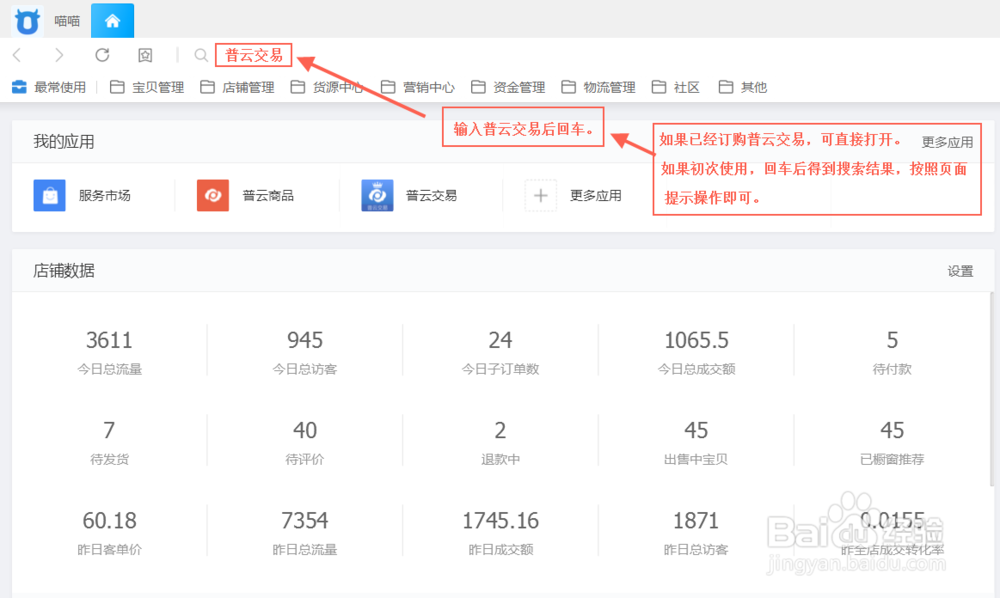This screenshot has width=1000, height=598.
Task: Click the favorites star bookmark icon
Action: [145, 55]
